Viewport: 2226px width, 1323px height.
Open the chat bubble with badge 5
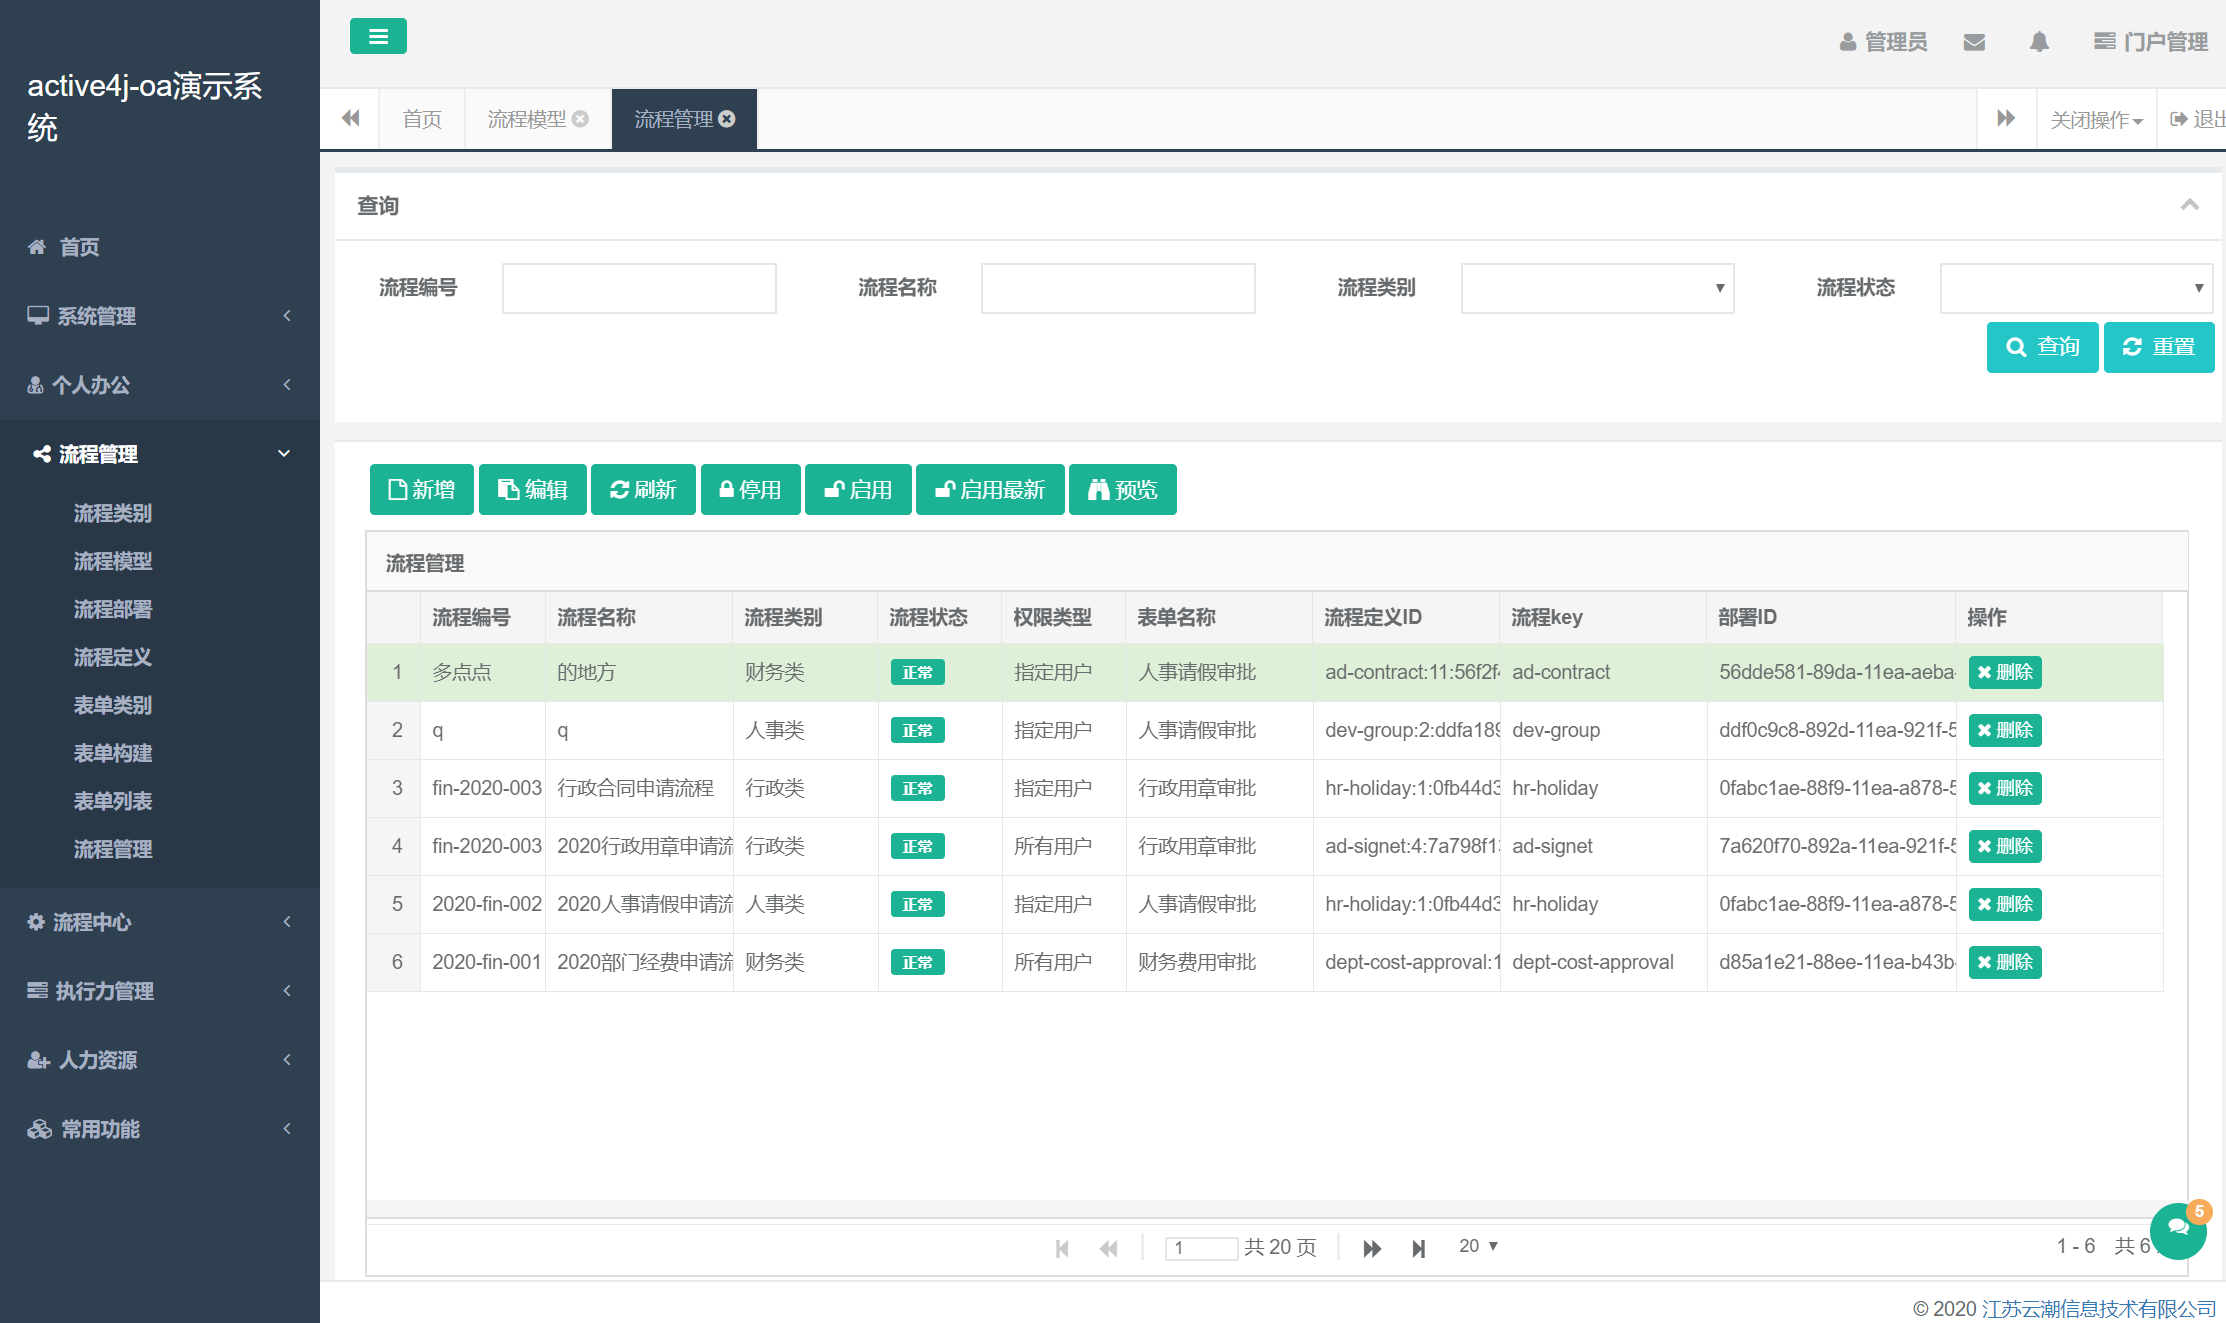(2178, 1230)
